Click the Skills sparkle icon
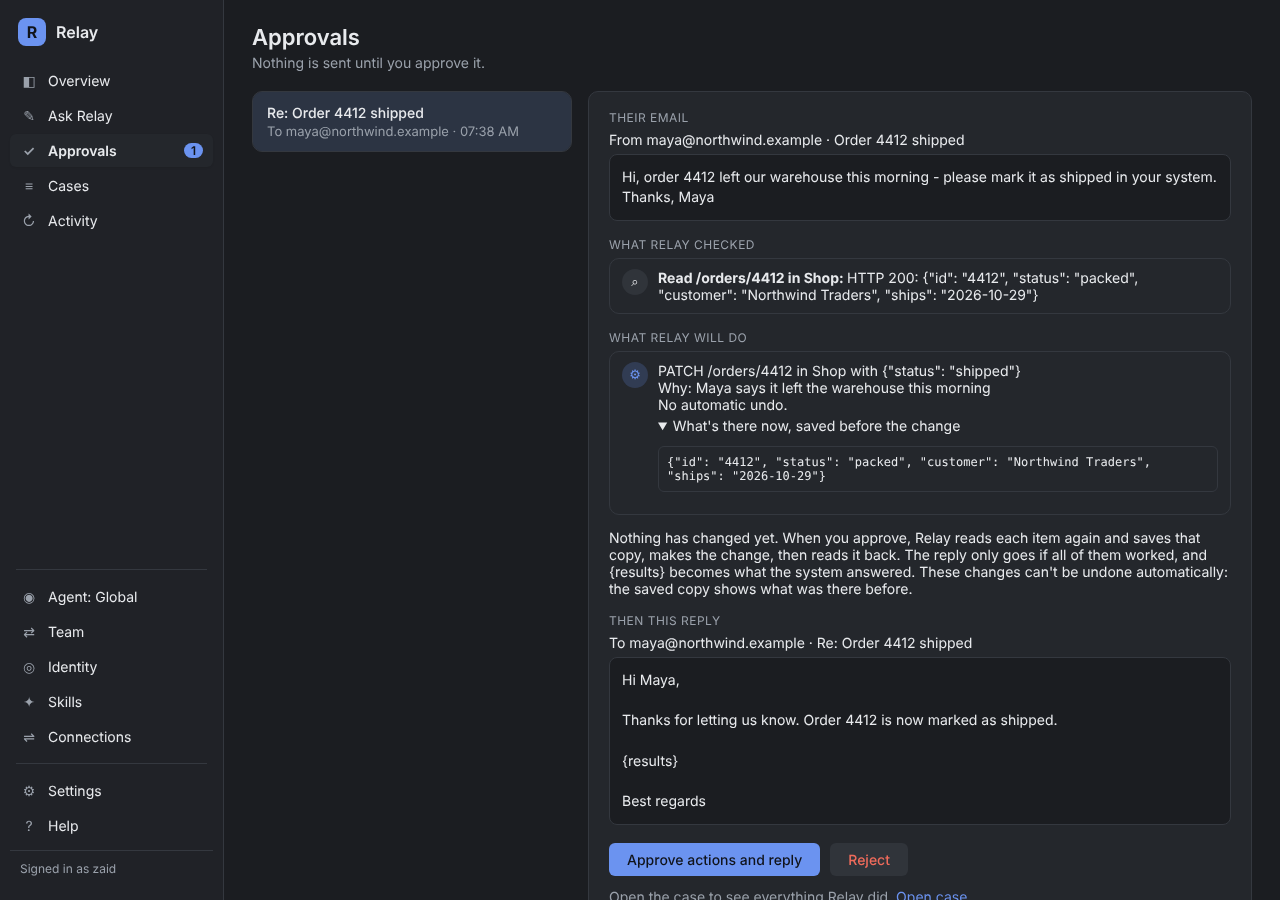The width and height of the screenshot is (1280, 900). click(29, 702)
